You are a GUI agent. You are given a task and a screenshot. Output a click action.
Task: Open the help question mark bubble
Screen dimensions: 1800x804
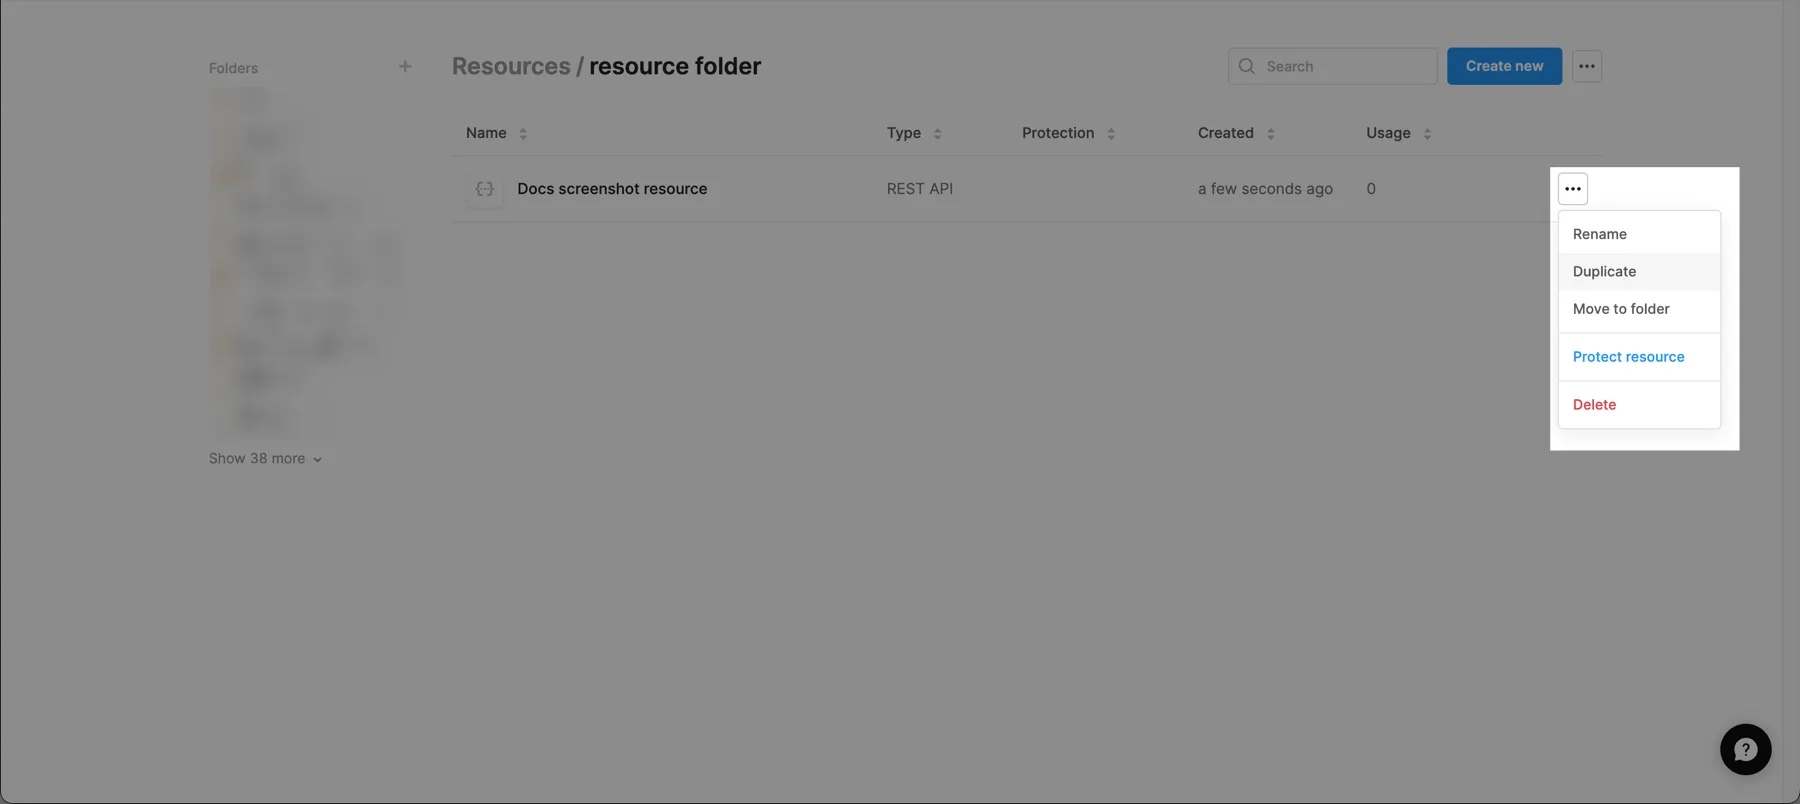(x=1746, y=749)
